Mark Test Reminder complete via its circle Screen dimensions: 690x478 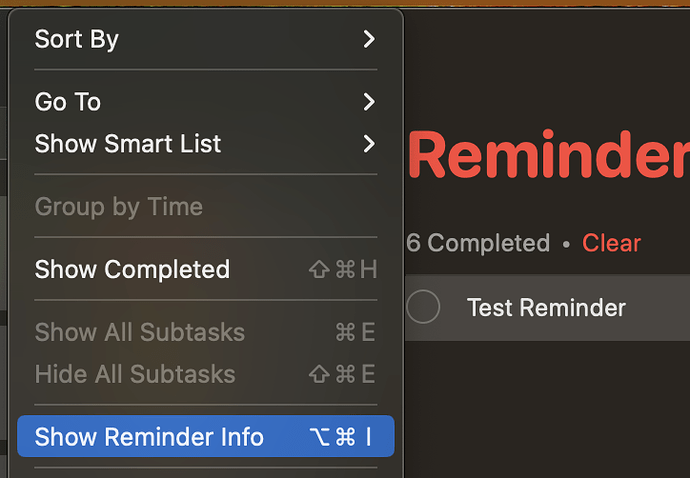pos(423,307)
